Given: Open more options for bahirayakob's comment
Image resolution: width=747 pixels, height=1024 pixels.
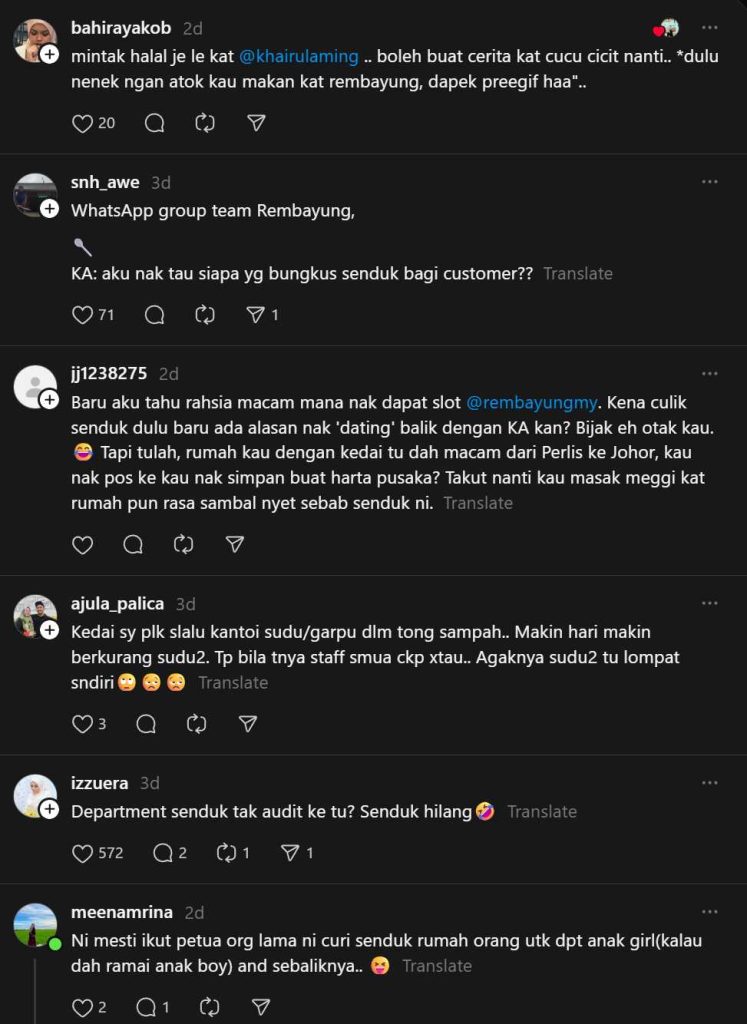Looking at the screenshot, I should 709,28.
